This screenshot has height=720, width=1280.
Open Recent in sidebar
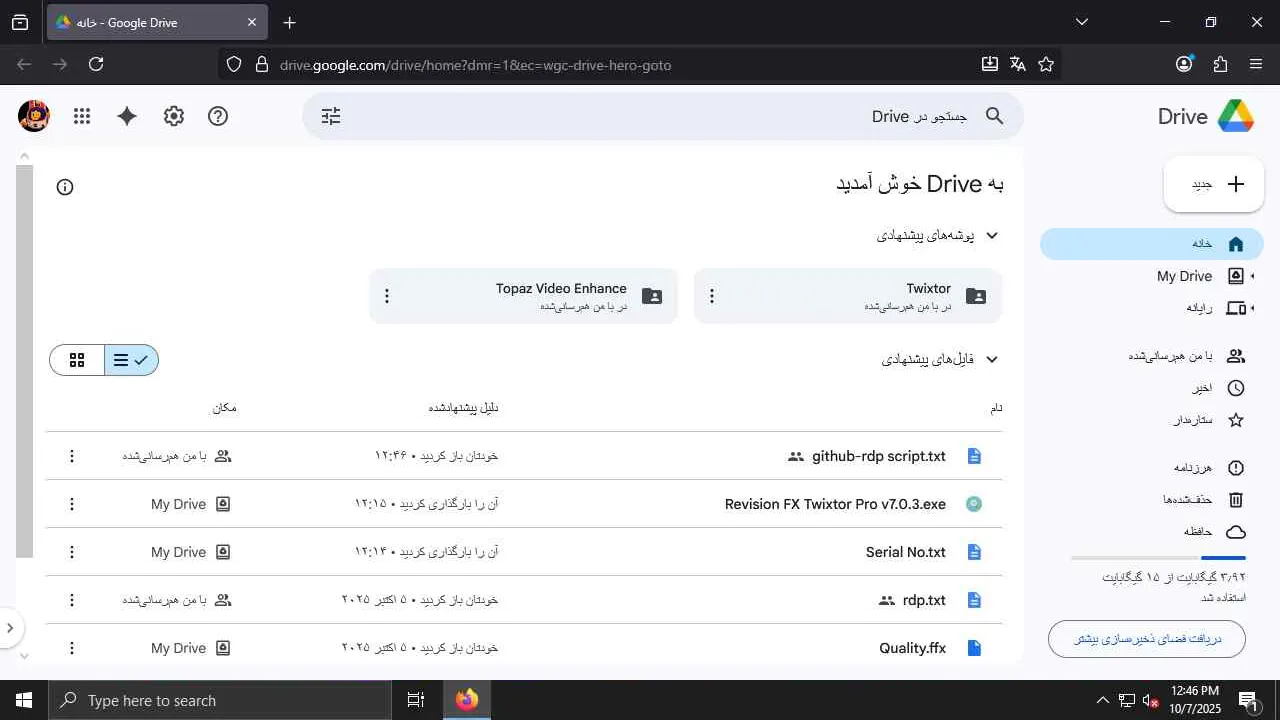click(x=1152, y=388)
